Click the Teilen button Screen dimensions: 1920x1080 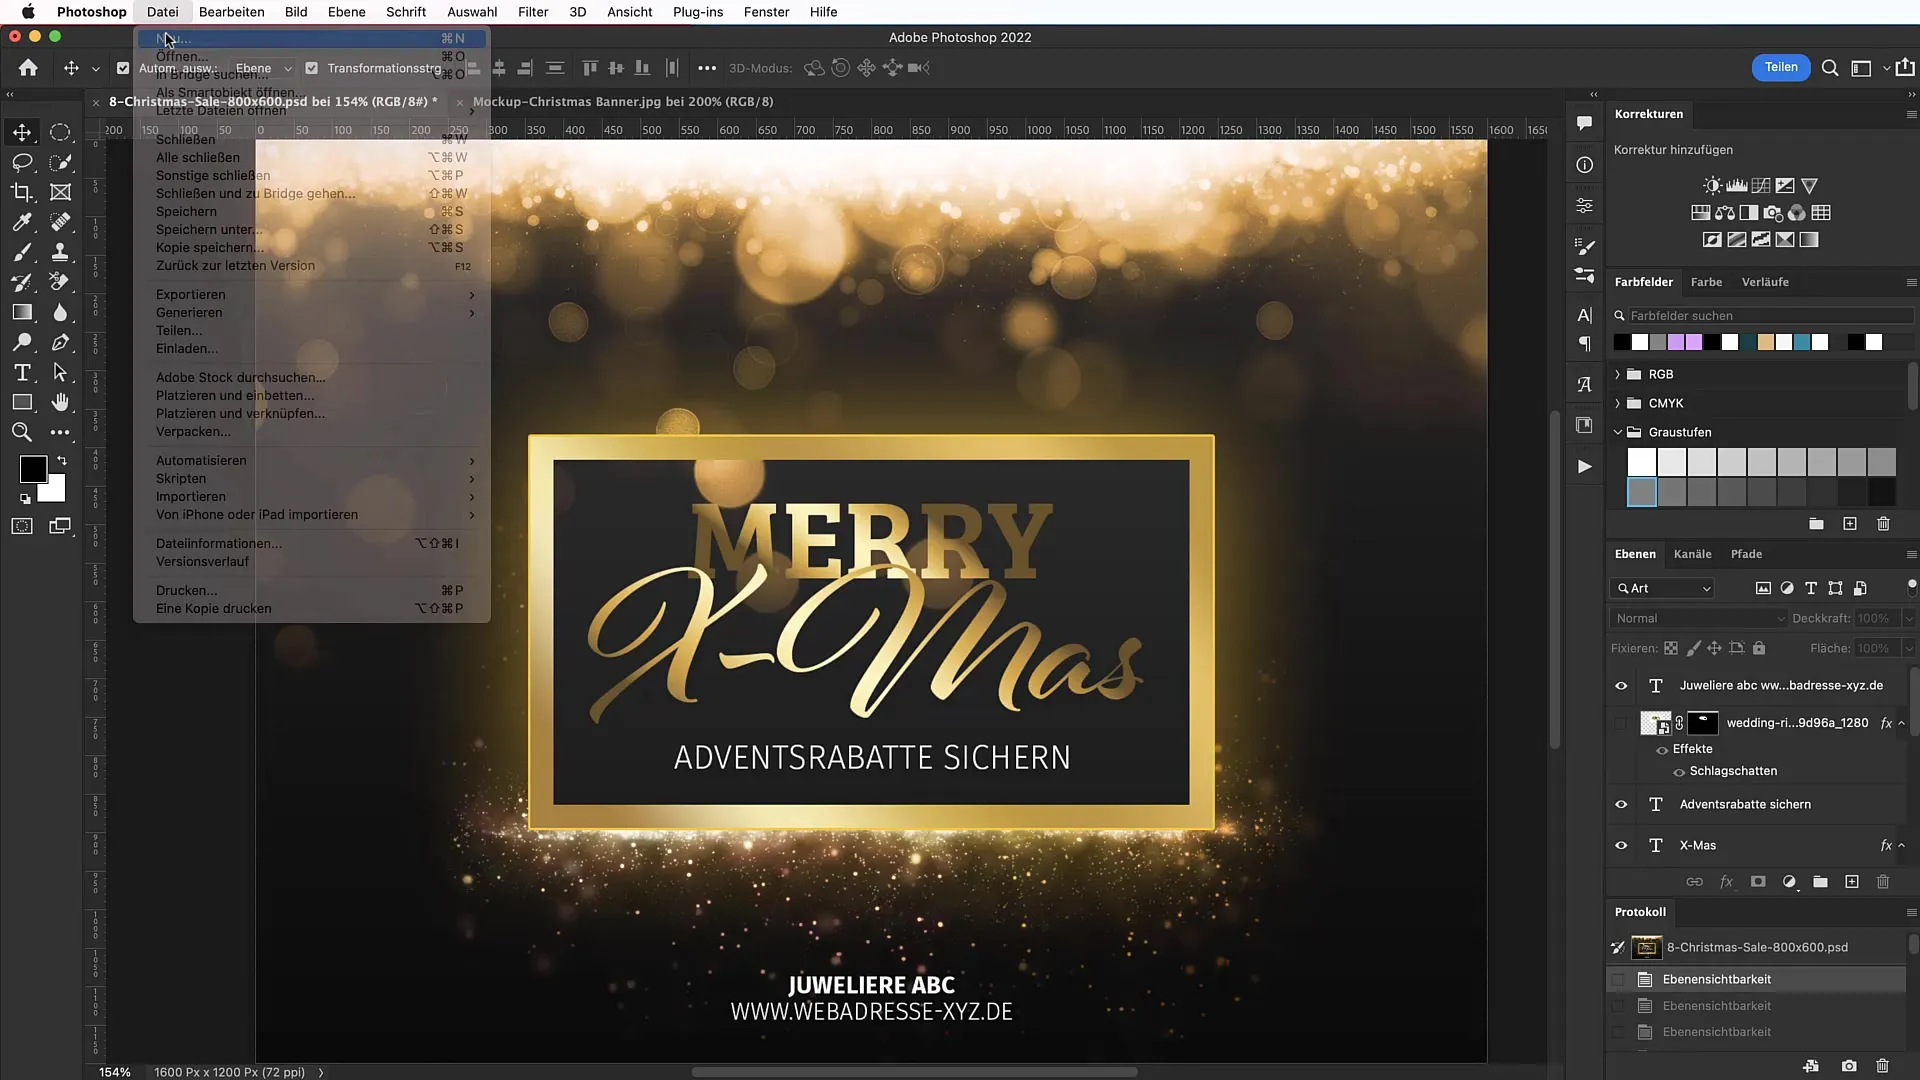(1781, 67)
